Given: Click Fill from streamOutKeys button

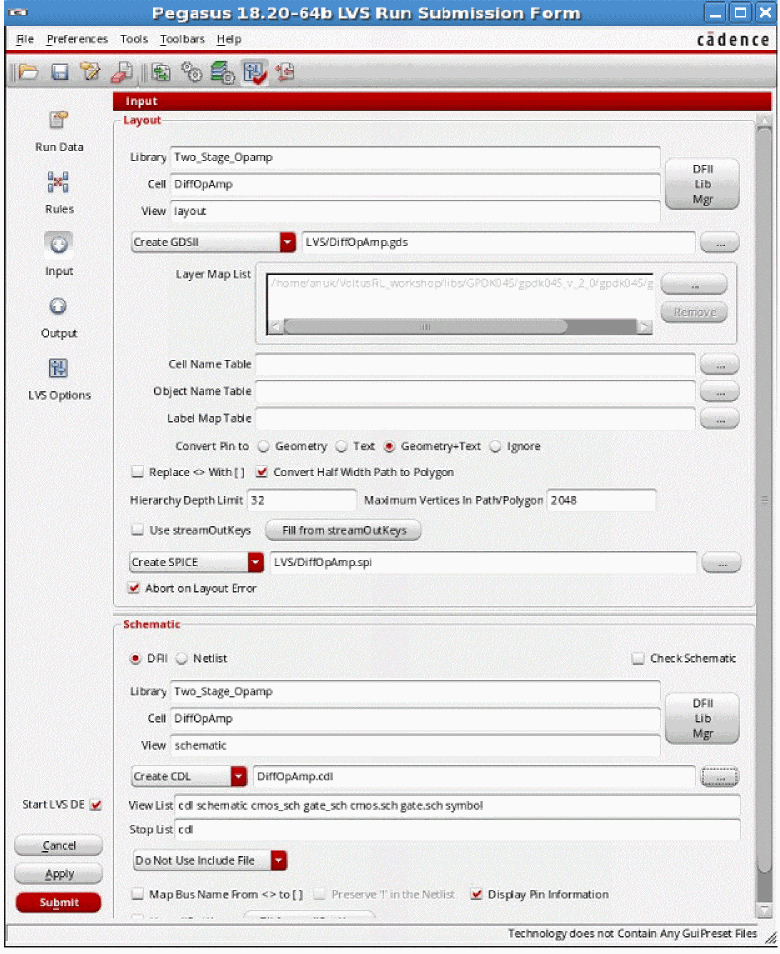Looking at the screenshot, I should click(344, 531).
